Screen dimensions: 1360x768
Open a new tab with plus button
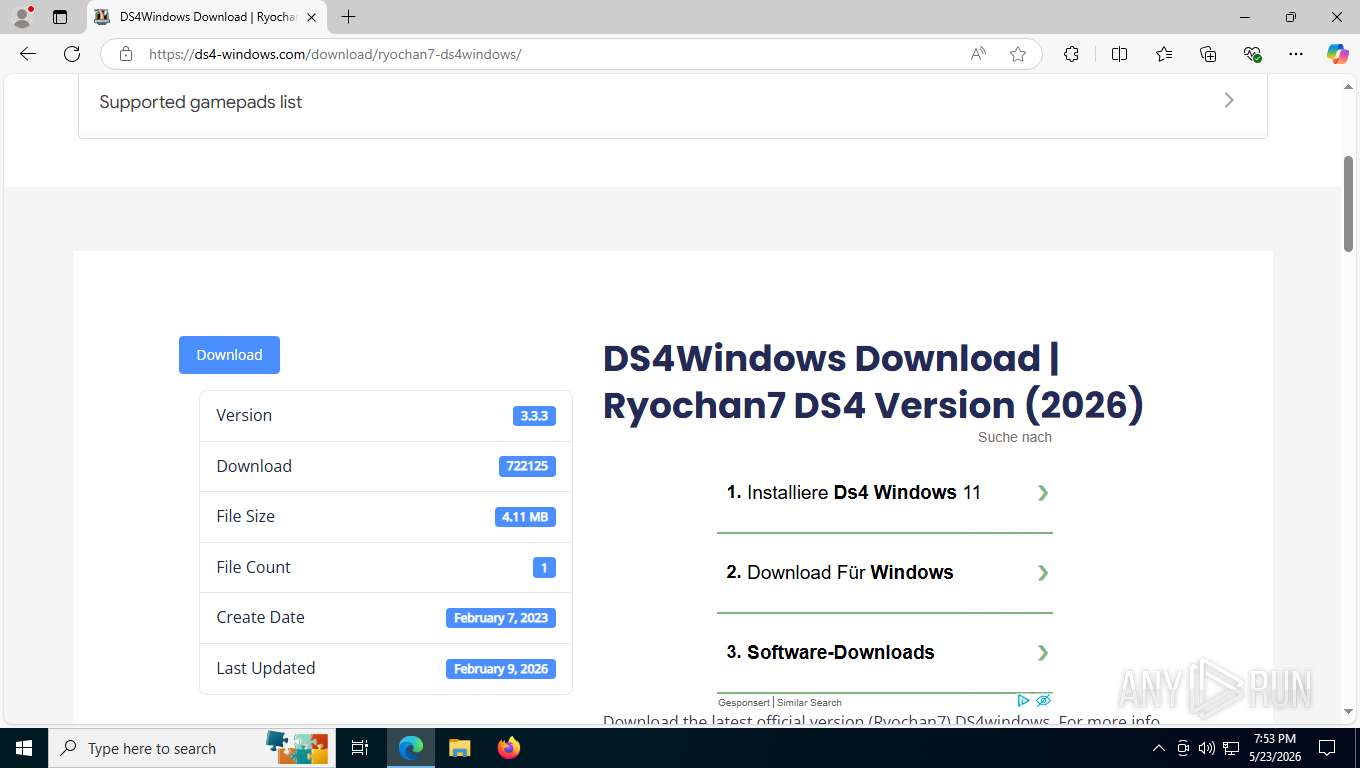[x=348, y=17]
